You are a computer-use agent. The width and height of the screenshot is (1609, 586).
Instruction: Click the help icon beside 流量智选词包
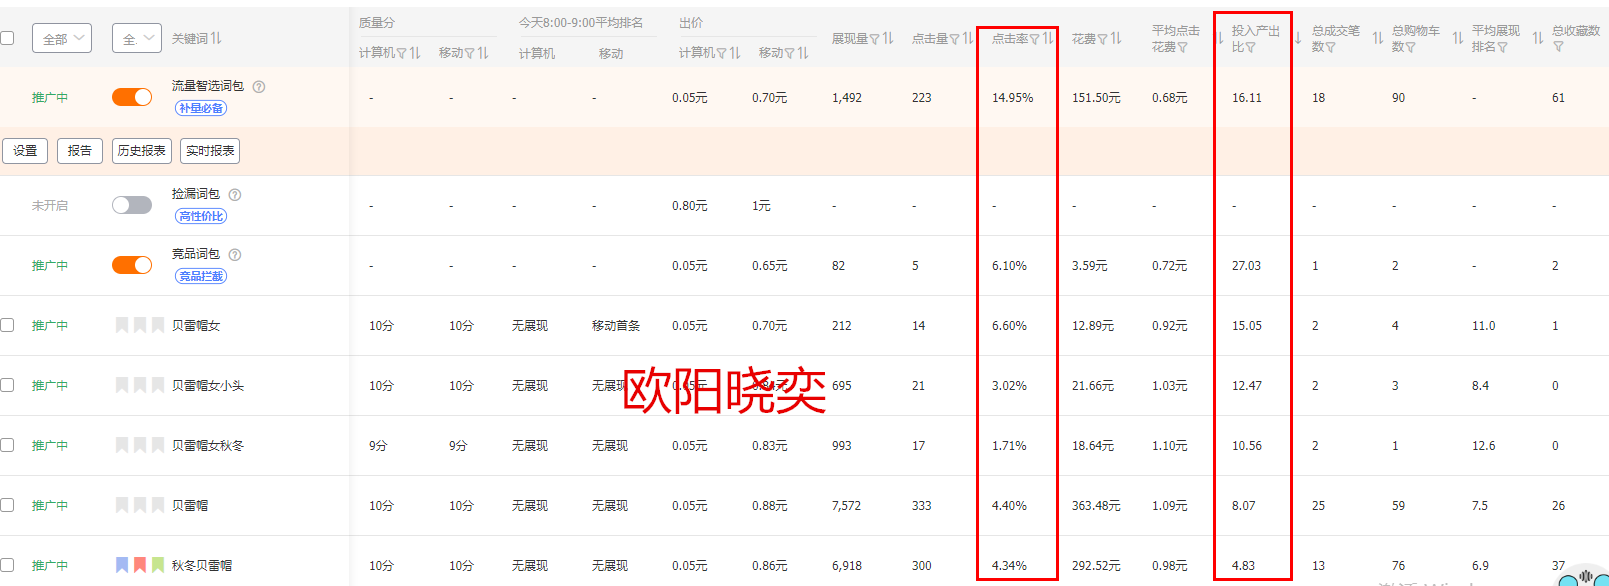259,87
